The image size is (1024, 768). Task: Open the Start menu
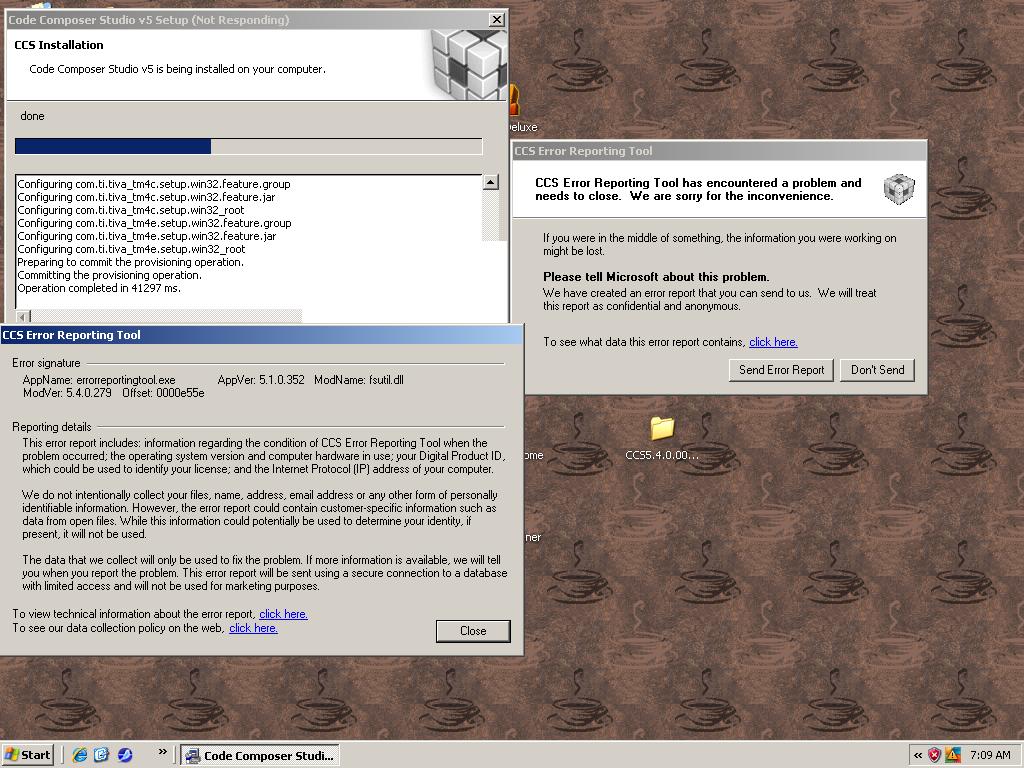click(x=27, y=755)
